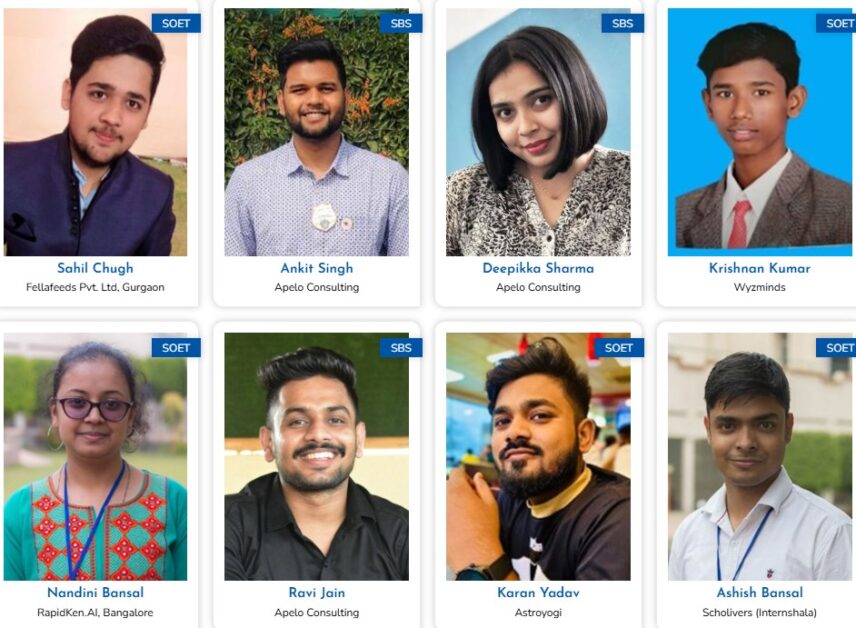Open the Deepikka Sharma name link
The width and height of the screenshot is (856, 628).
[x=538, y=268]
